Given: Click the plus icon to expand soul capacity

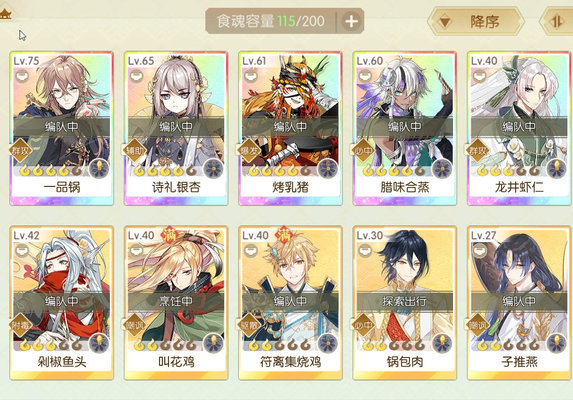Looking at the screenshot, I should [351, 21].
